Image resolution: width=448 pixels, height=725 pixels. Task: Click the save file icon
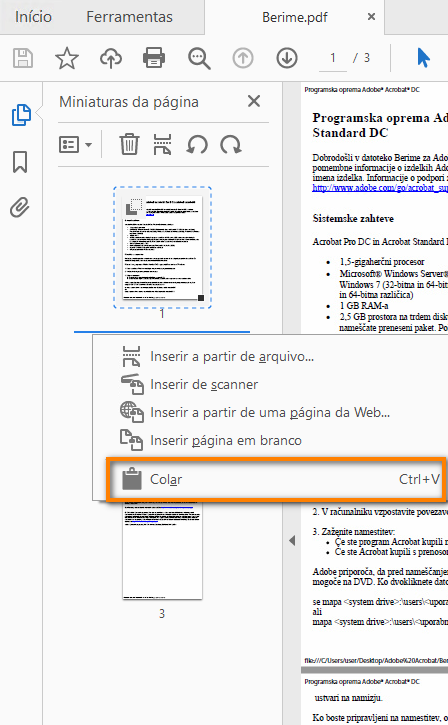23,58
